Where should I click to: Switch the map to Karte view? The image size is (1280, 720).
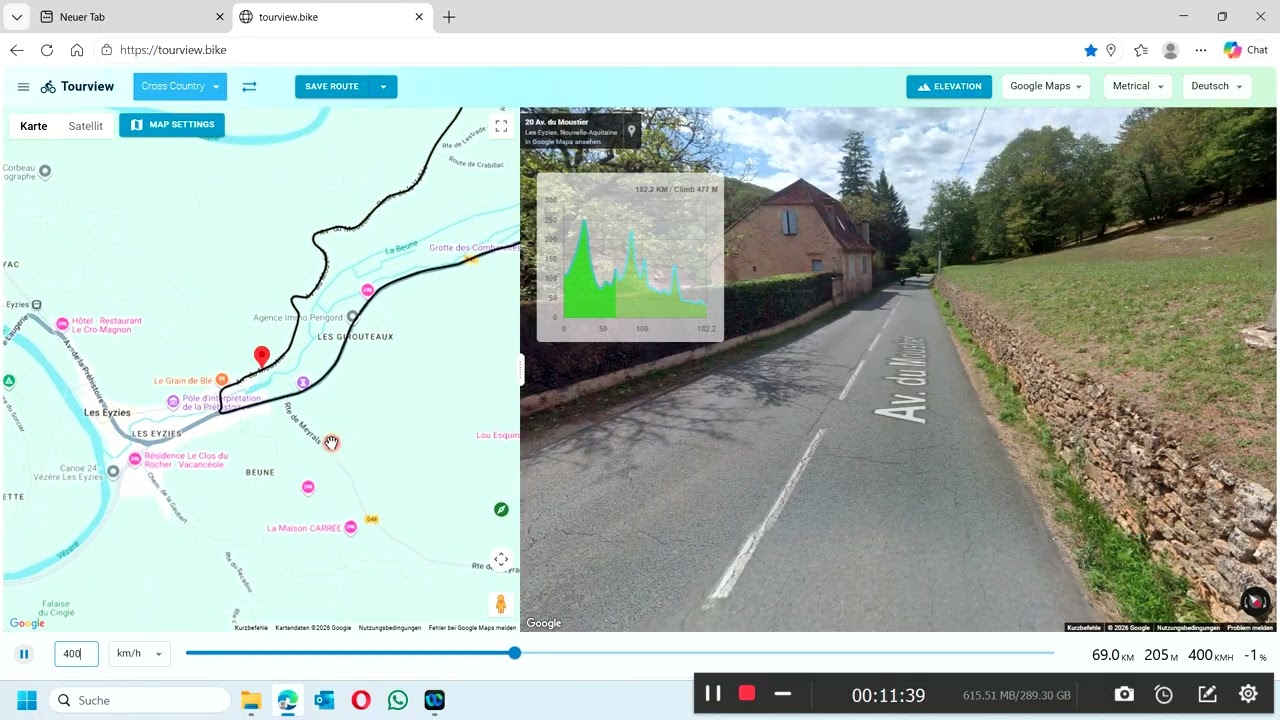point(34,126)
